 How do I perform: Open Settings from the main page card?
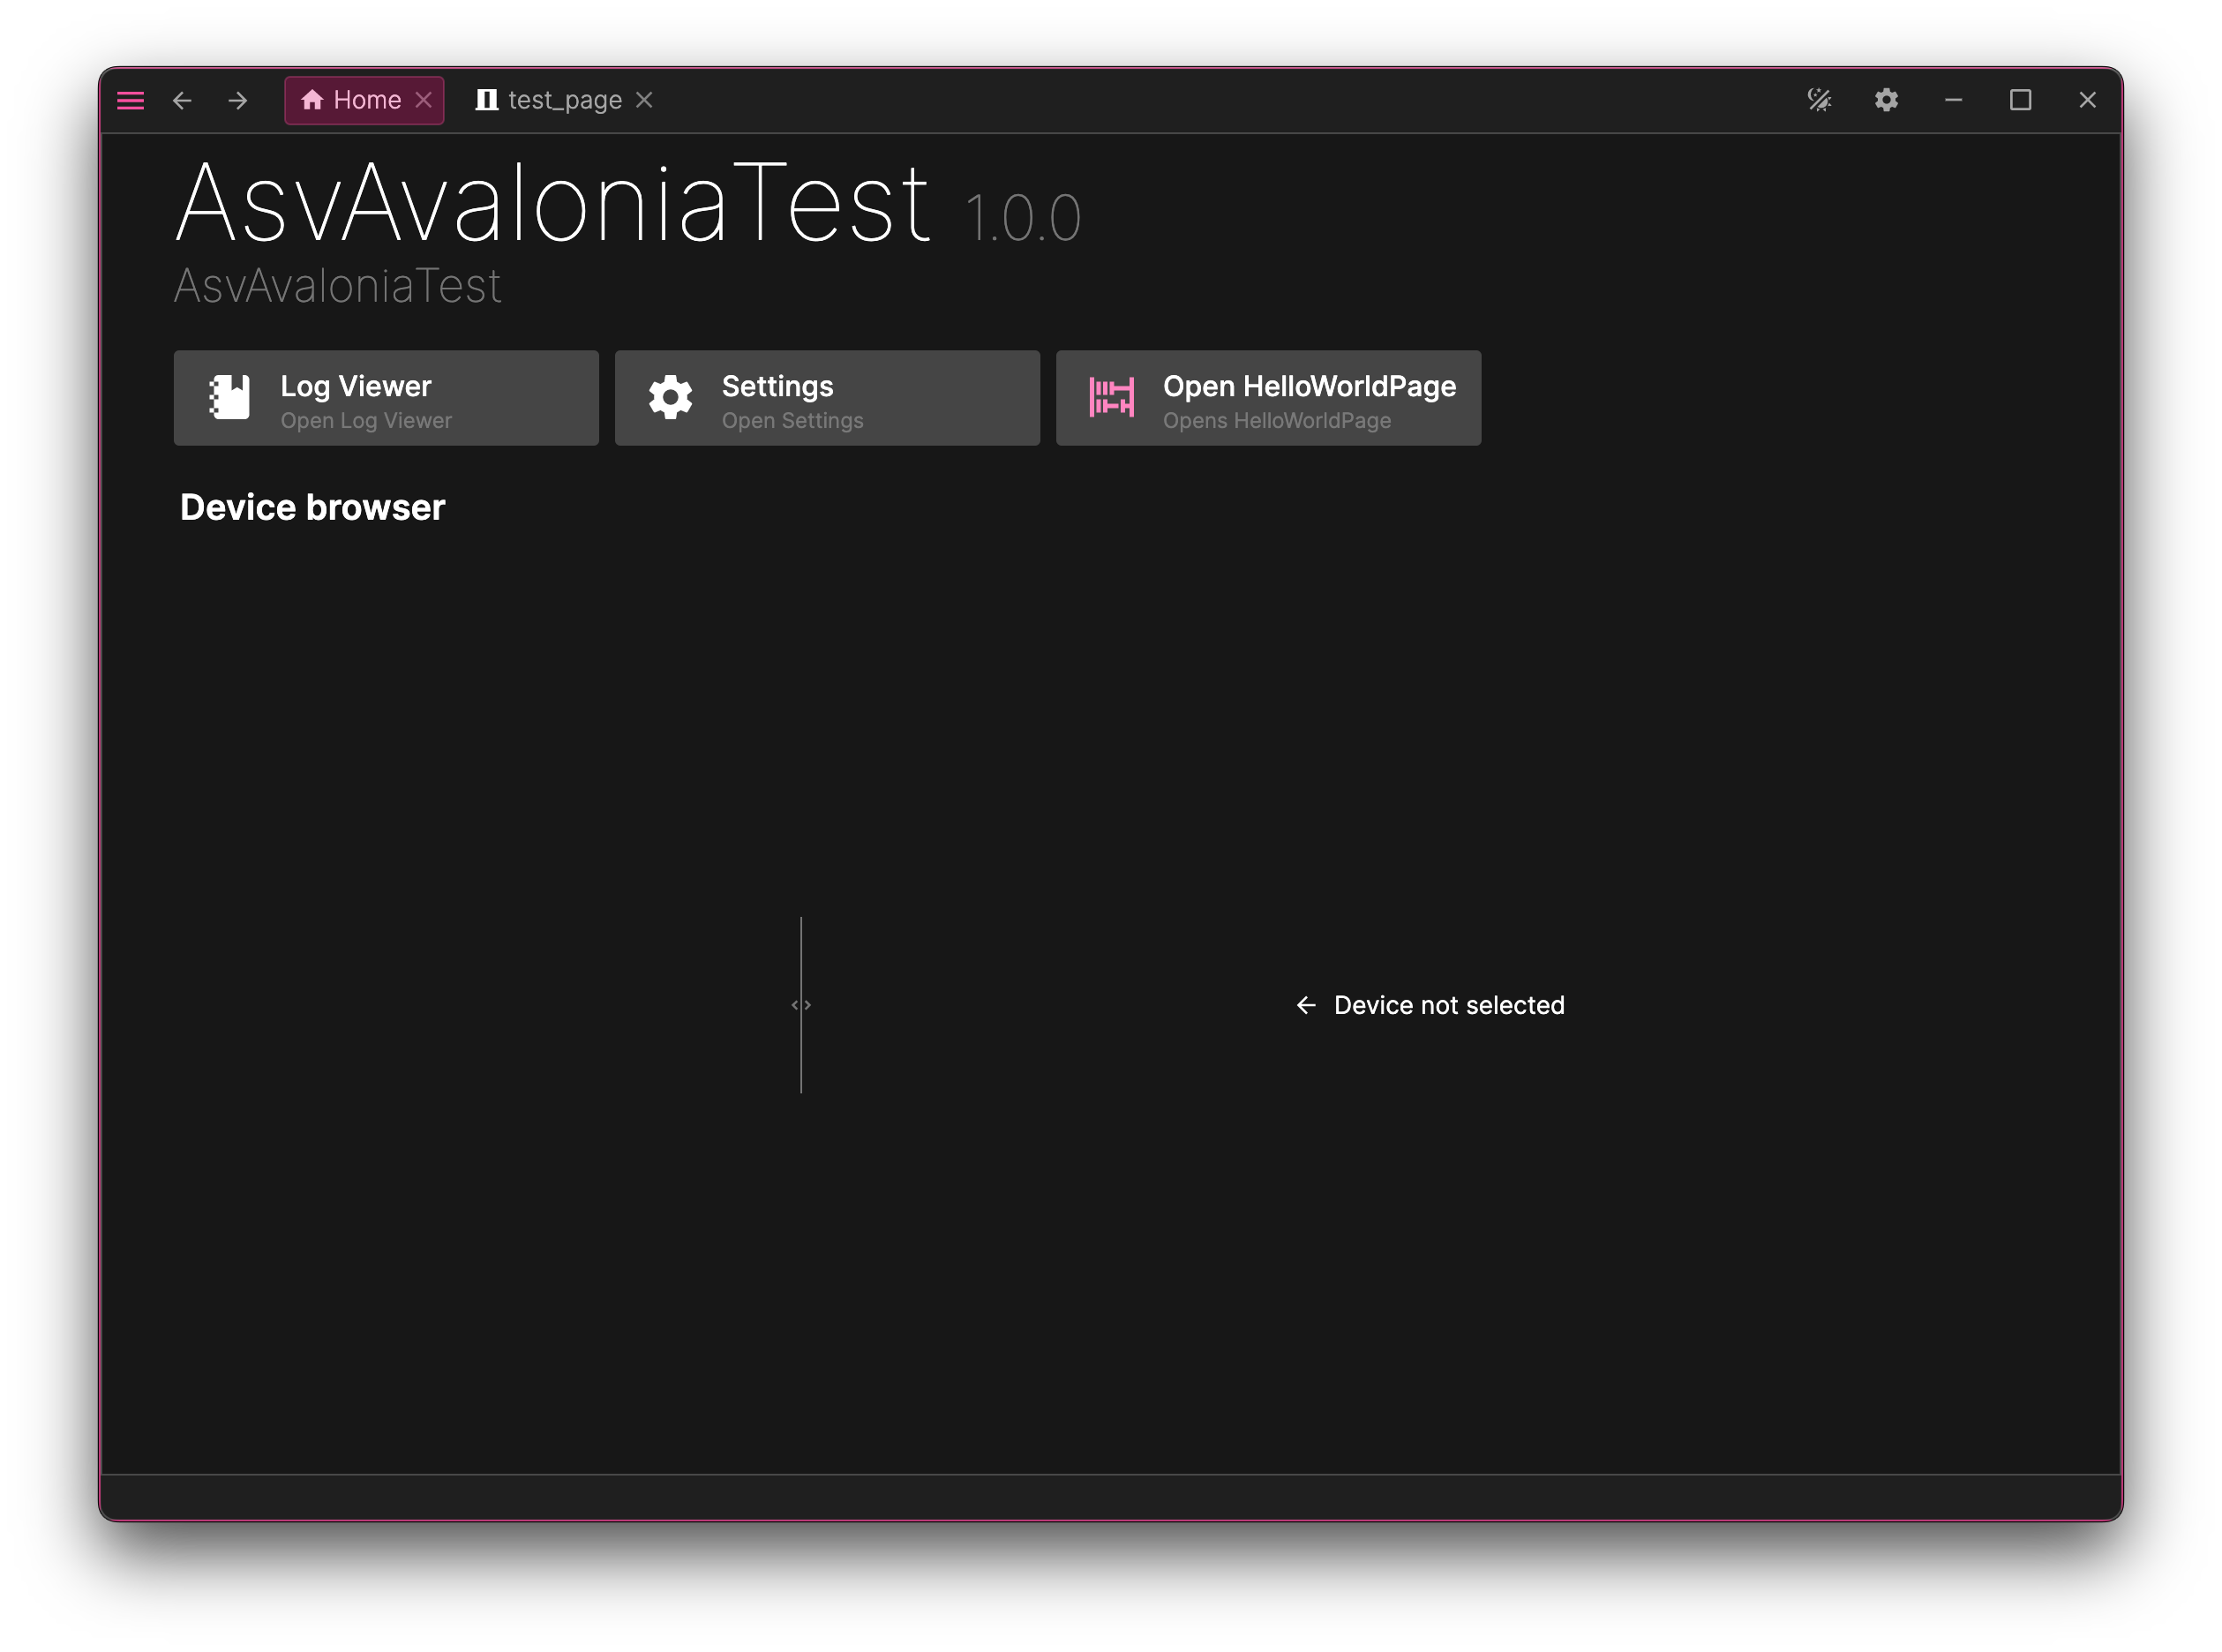[827, 397]
